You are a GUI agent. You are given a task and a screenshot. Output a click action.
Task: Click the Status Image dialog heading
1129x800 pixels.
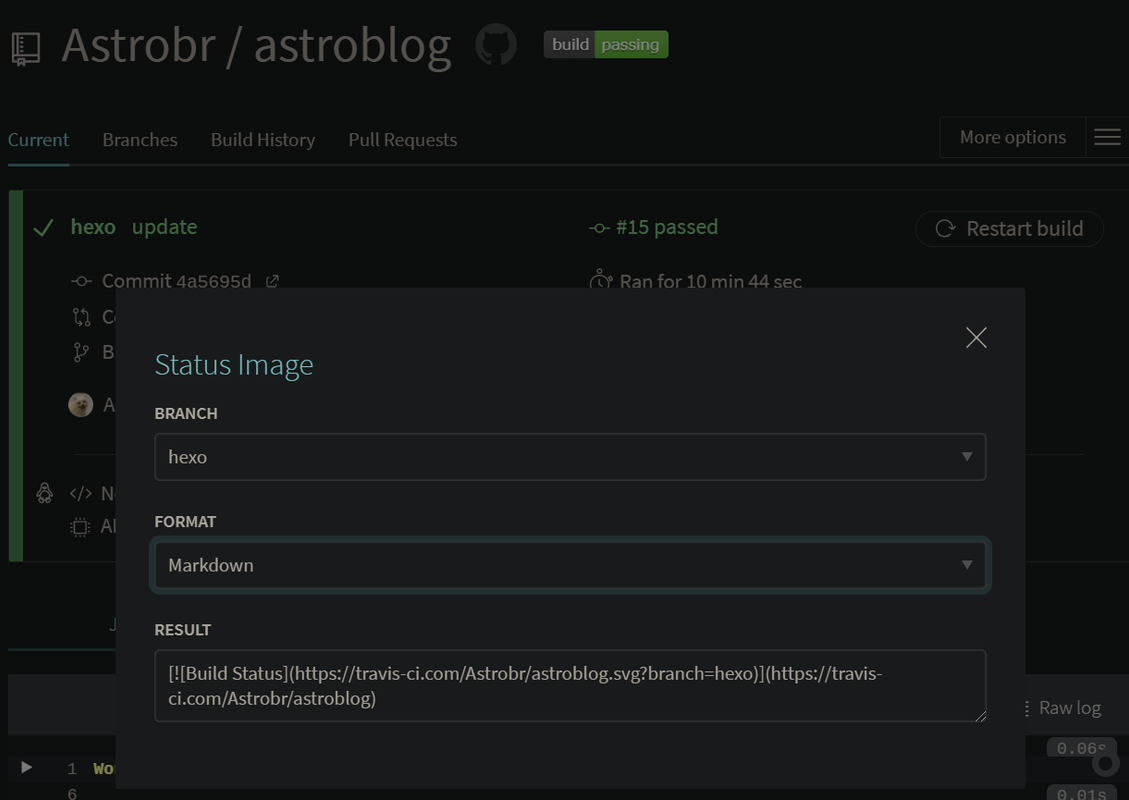pos(234,365)
